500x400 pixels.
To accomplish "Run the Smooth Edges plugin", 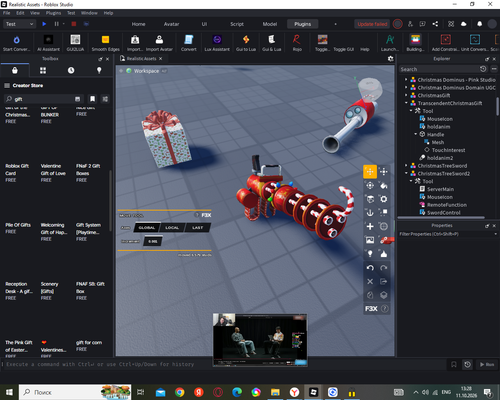I will 105,43.
